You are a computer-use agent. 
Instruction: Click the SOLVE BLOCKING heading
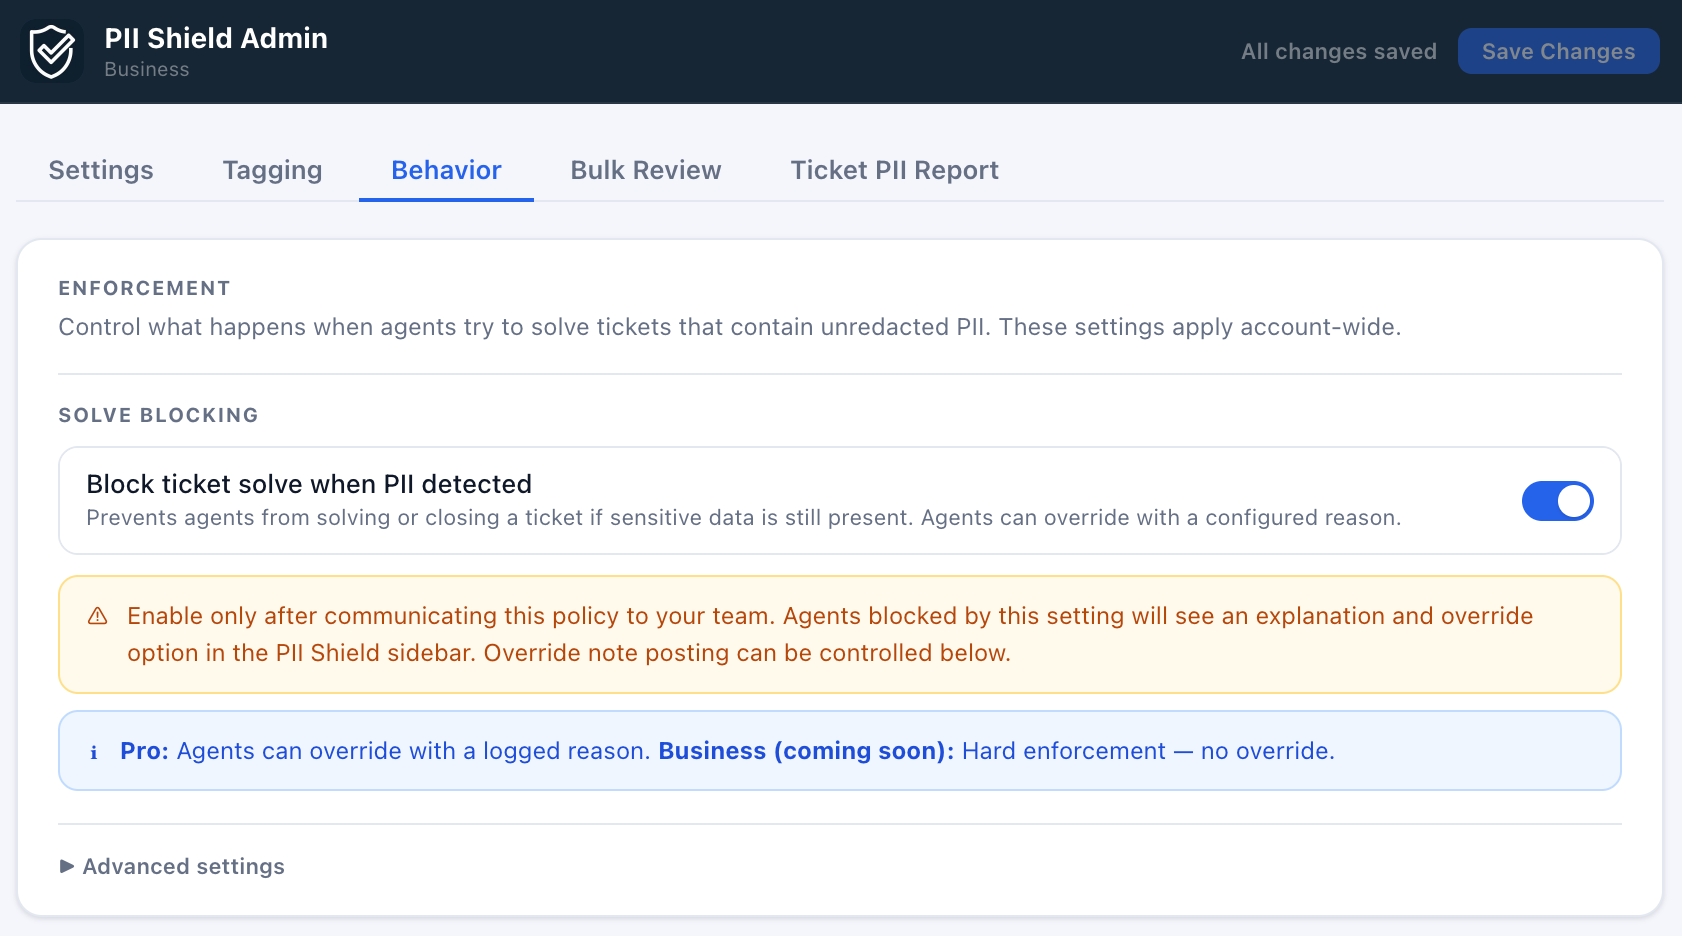pyautogui.click(x=159, y=415)
